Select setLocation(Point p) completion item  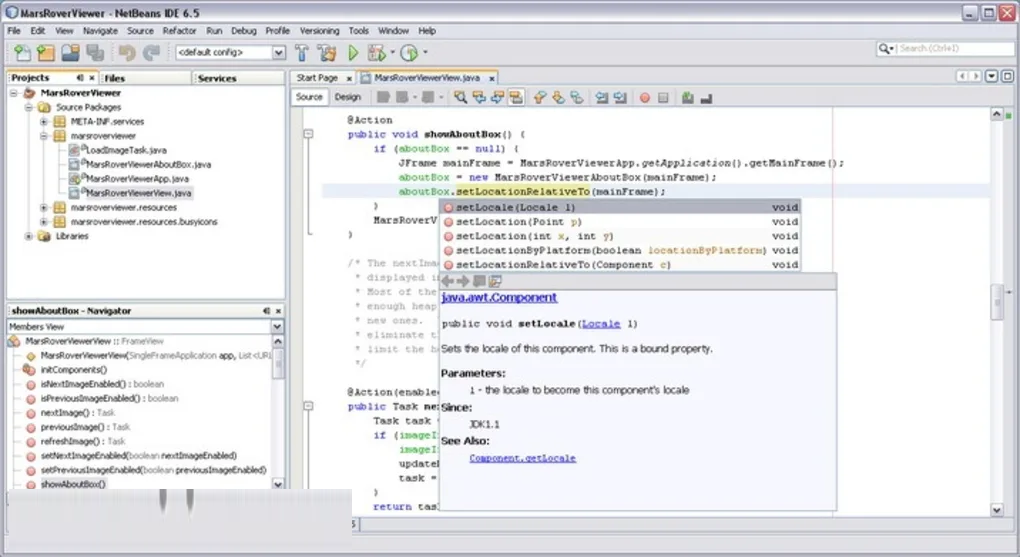click(621, 222)
